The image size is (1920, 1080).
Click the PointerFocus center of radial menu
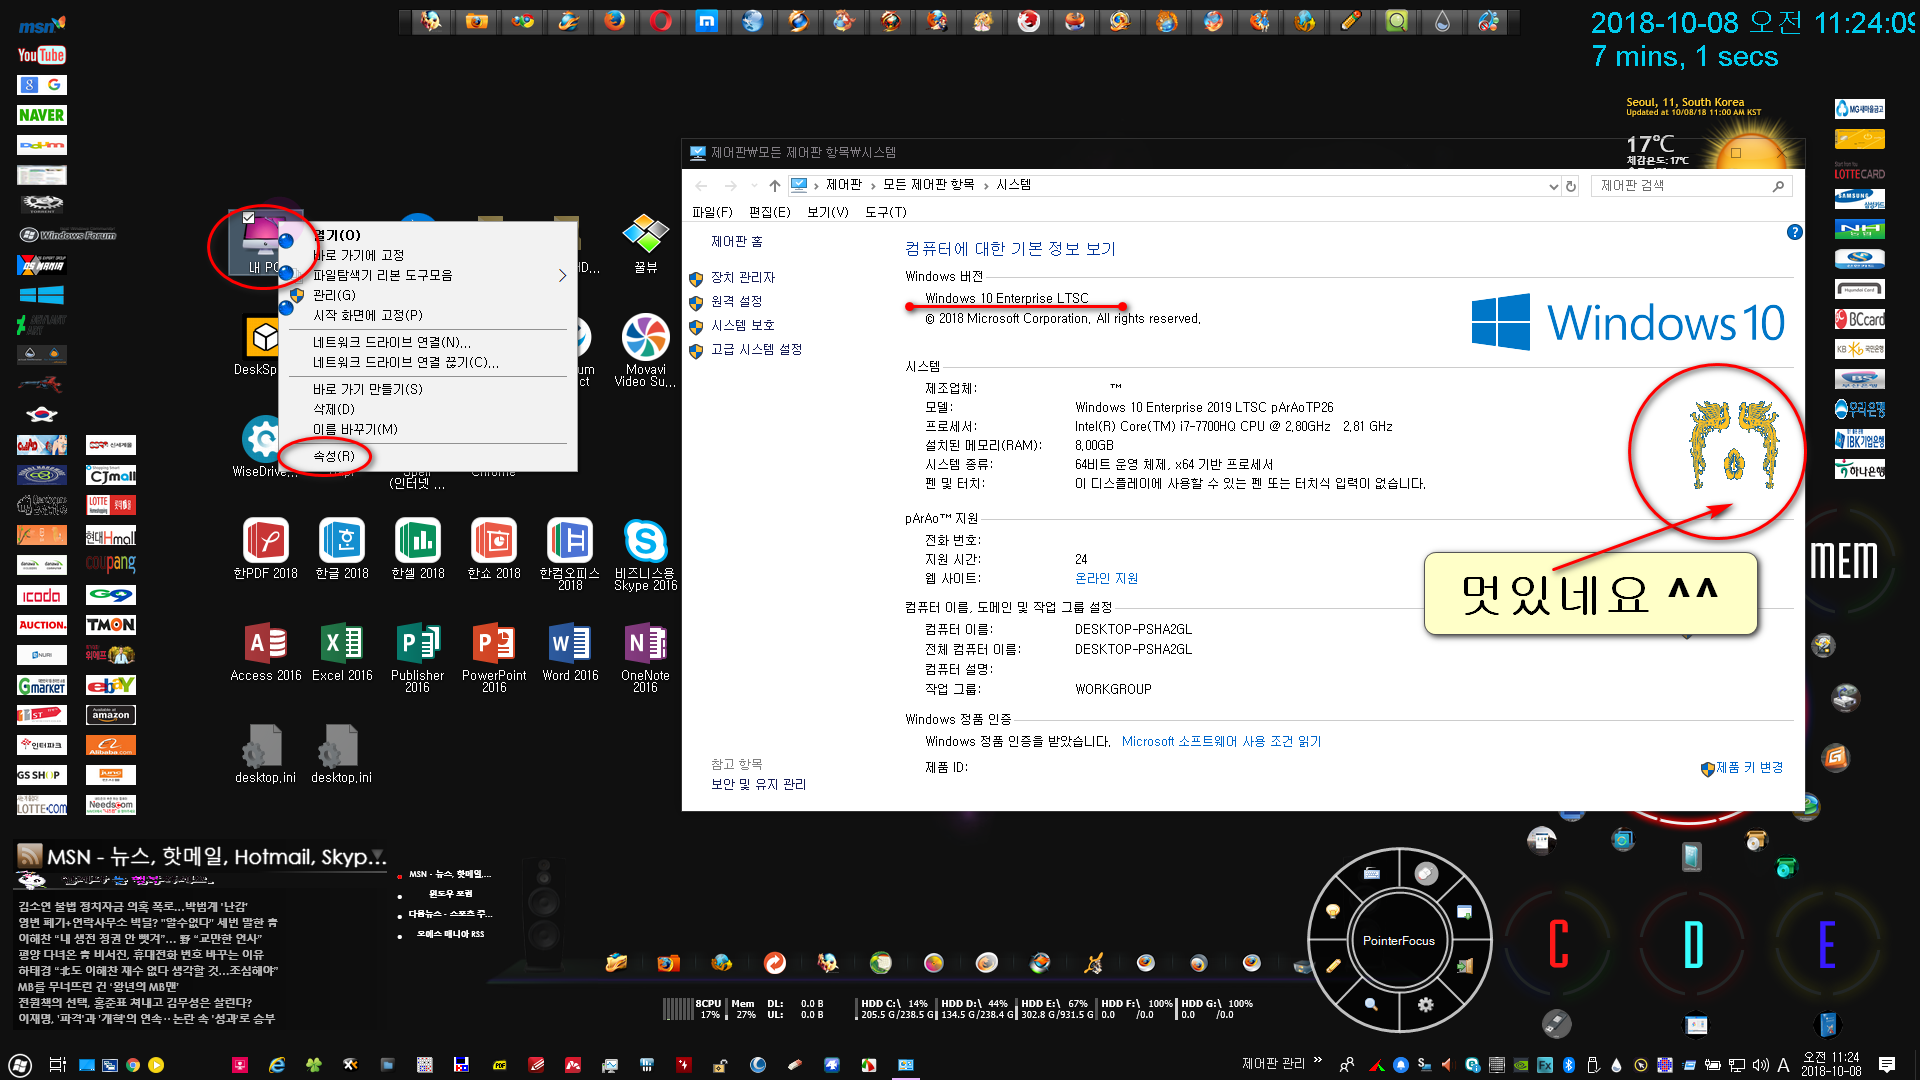click(x=1399, y=940)
